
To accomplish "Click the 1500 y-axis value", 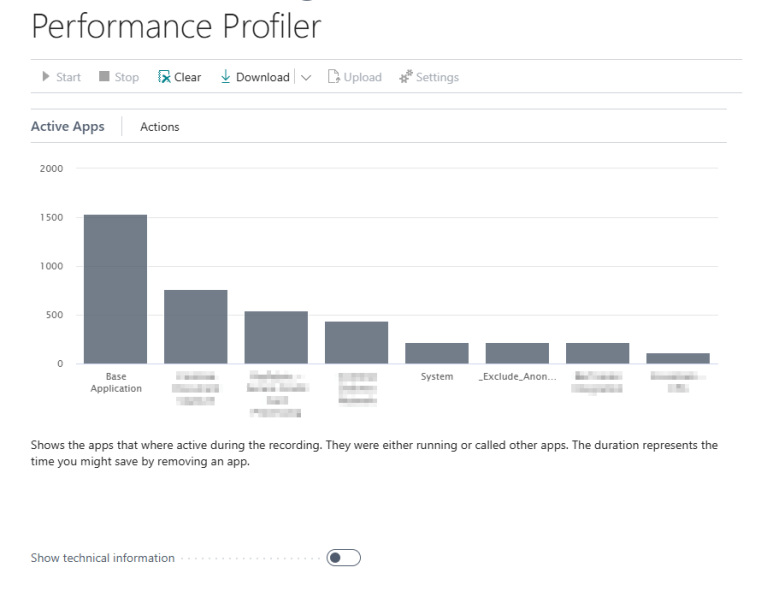I will click(x=51, y=217).
